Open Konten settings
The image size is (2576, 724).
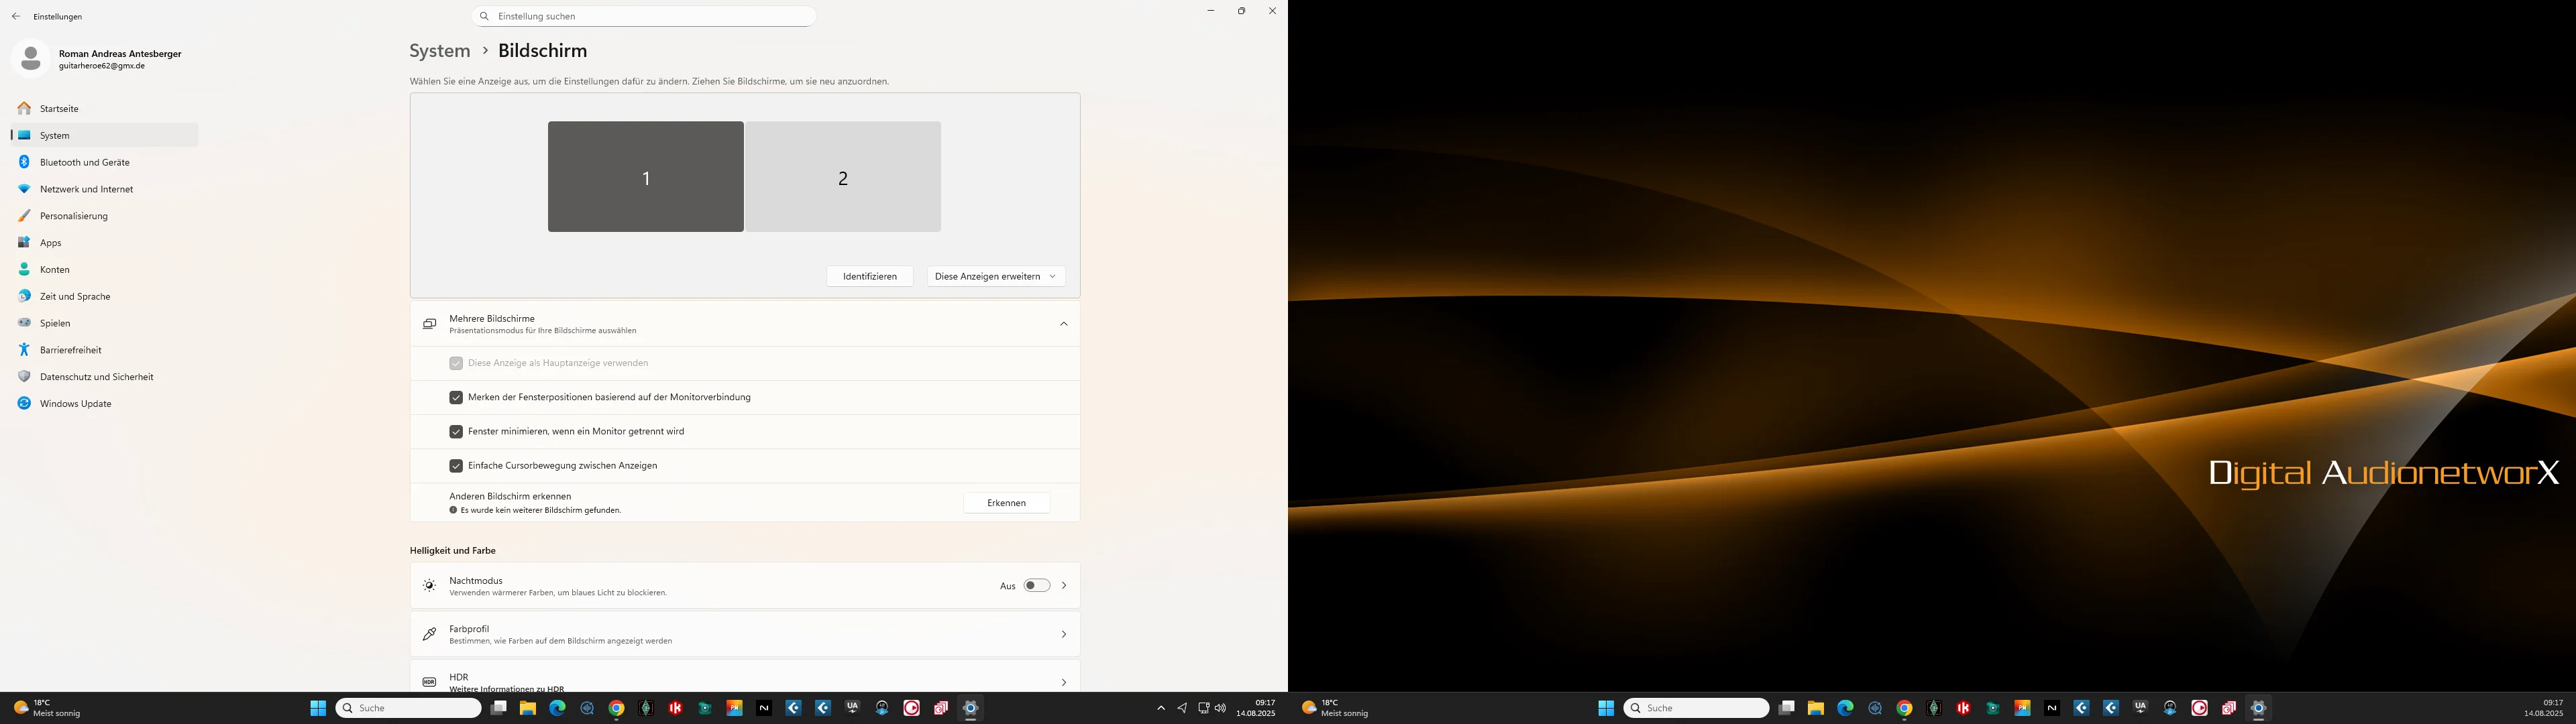[104, 270]
